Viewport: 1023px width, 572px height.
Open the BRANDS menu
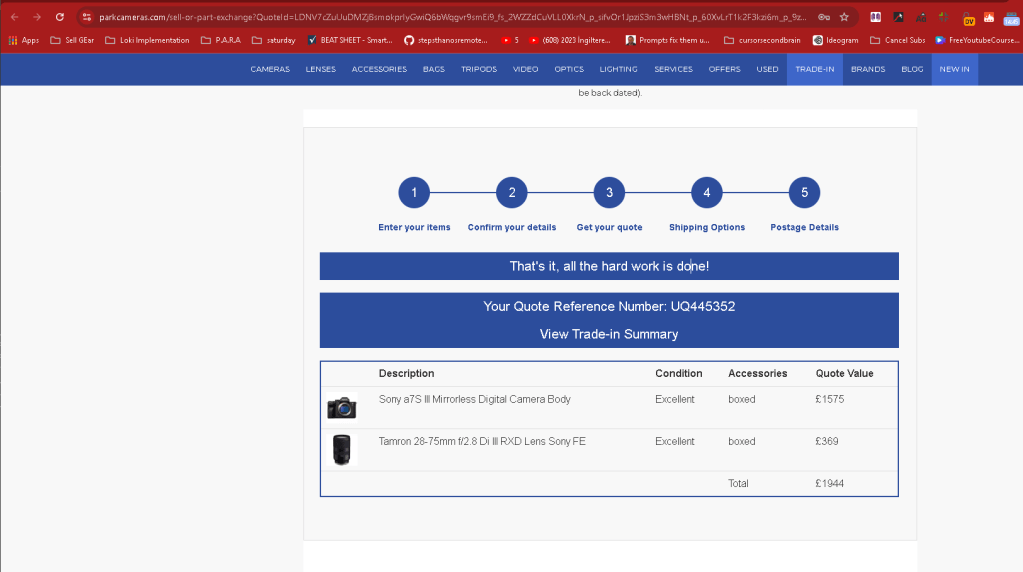pyautogui.click(x=868, y=69)
